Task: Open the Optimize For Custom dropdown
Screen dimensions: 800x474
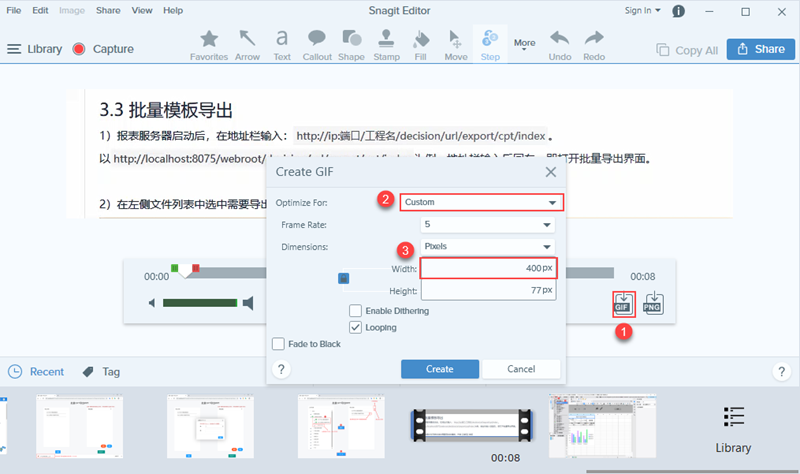Action: click(482, 202)
